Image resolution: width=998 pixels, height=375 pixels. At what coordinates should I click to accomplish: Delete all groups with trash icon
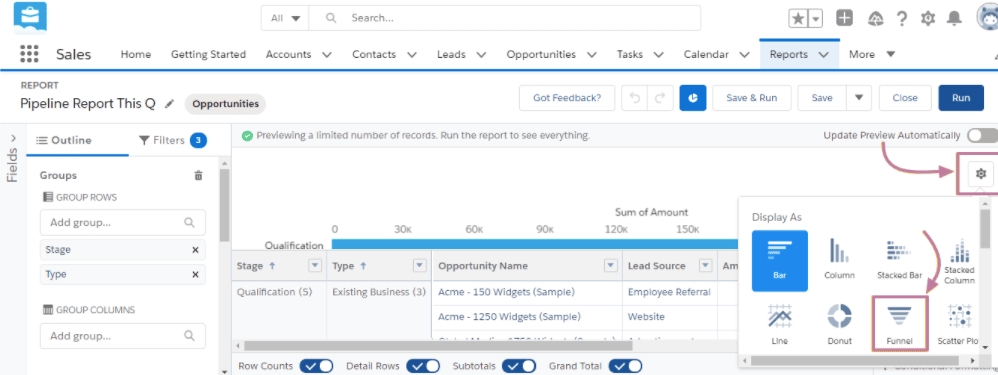(199, 175)
